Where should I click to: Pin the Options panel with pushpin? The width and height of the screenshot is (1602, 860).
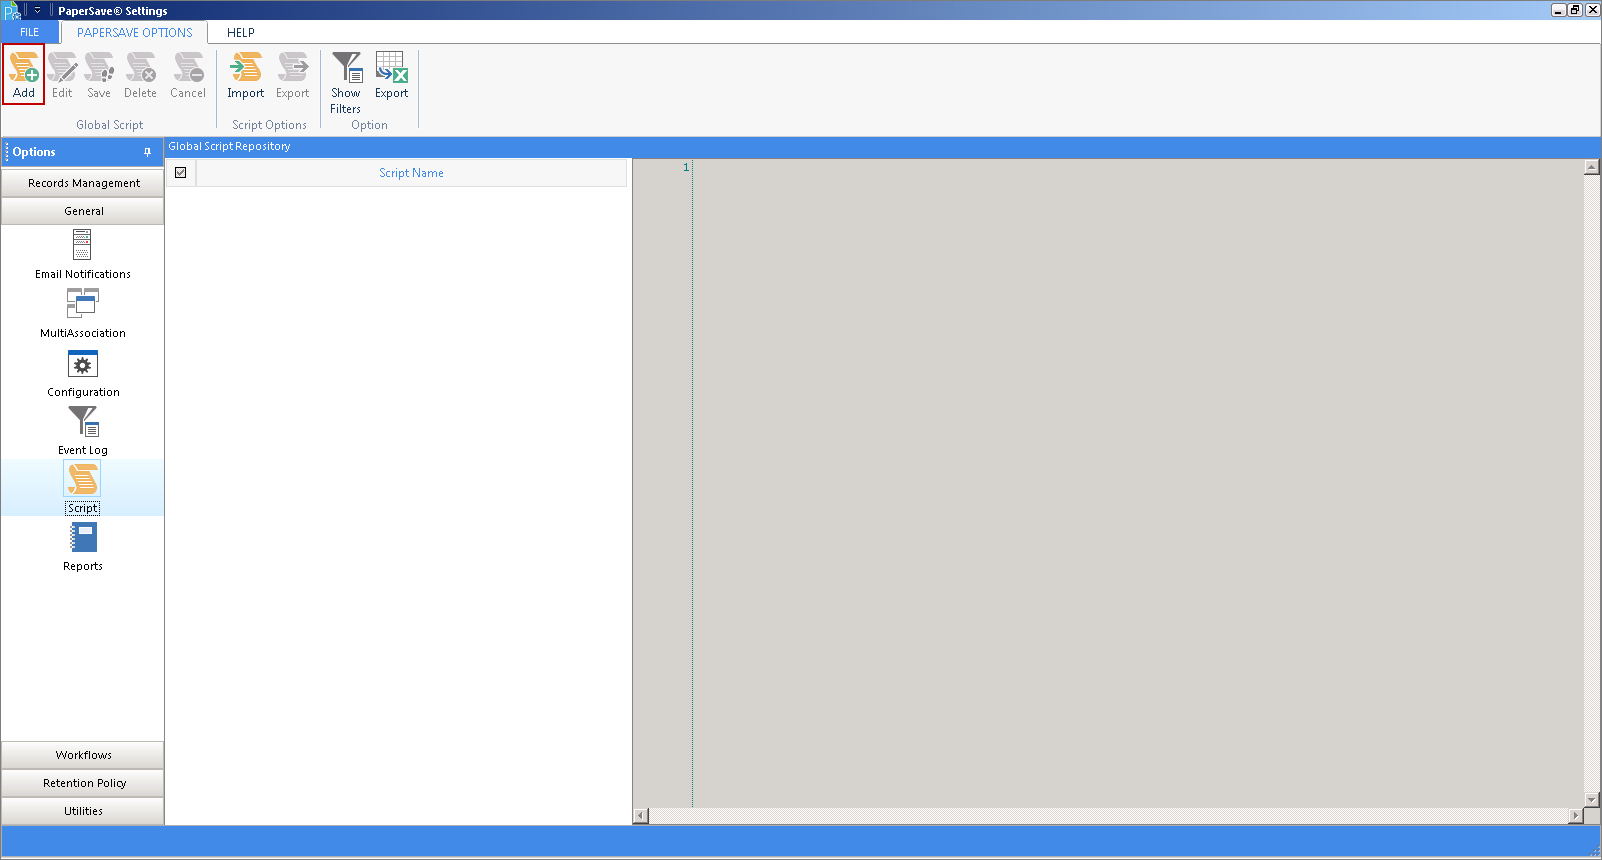pyautogui.click(x=147, y=152)
